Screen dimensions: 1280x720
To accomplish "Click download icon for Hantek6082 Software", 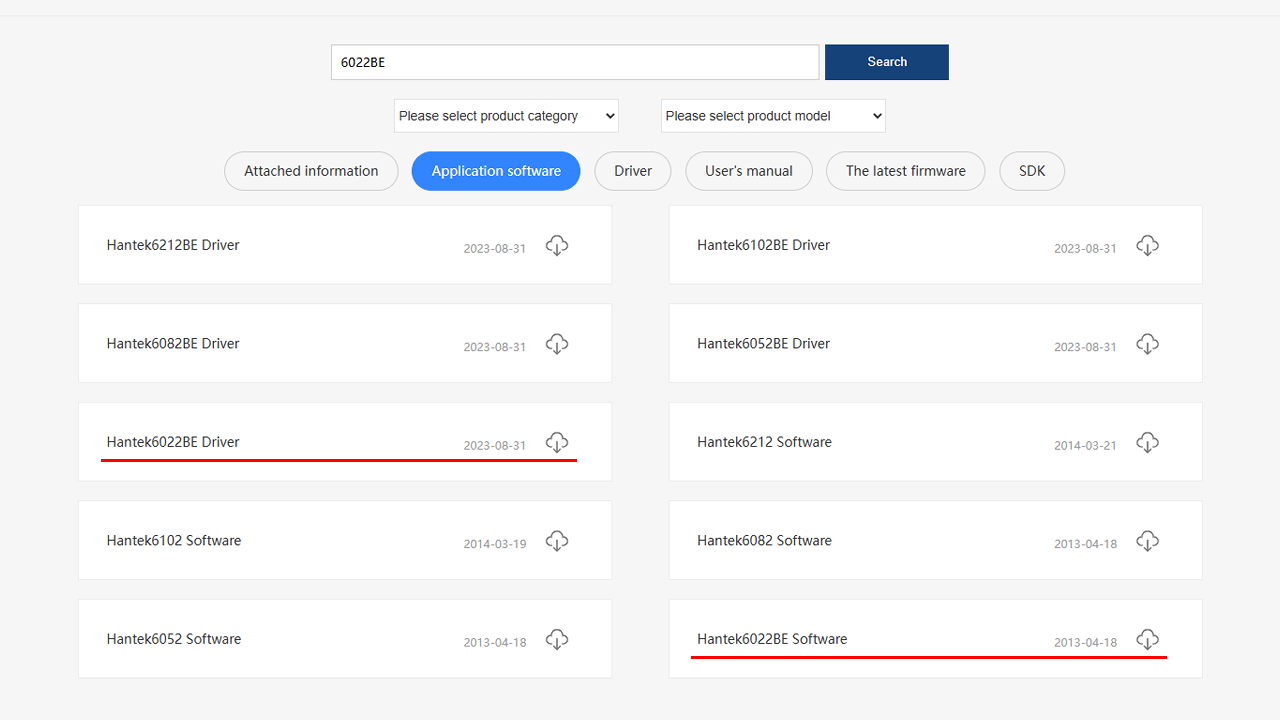I will click(1148, 541).
